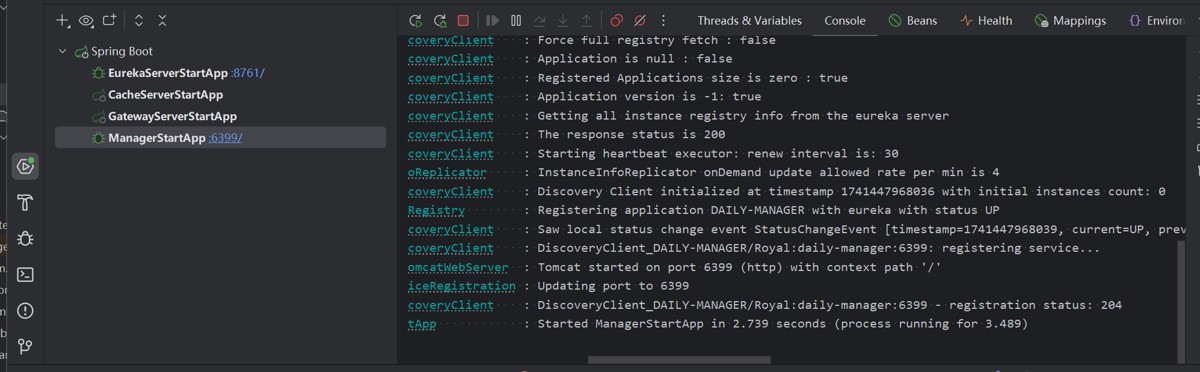Click coveryClient link on 'response status is 200' line
This screenshot has height=372, width=1200.
pyautogui.click(x=451, y=134)
